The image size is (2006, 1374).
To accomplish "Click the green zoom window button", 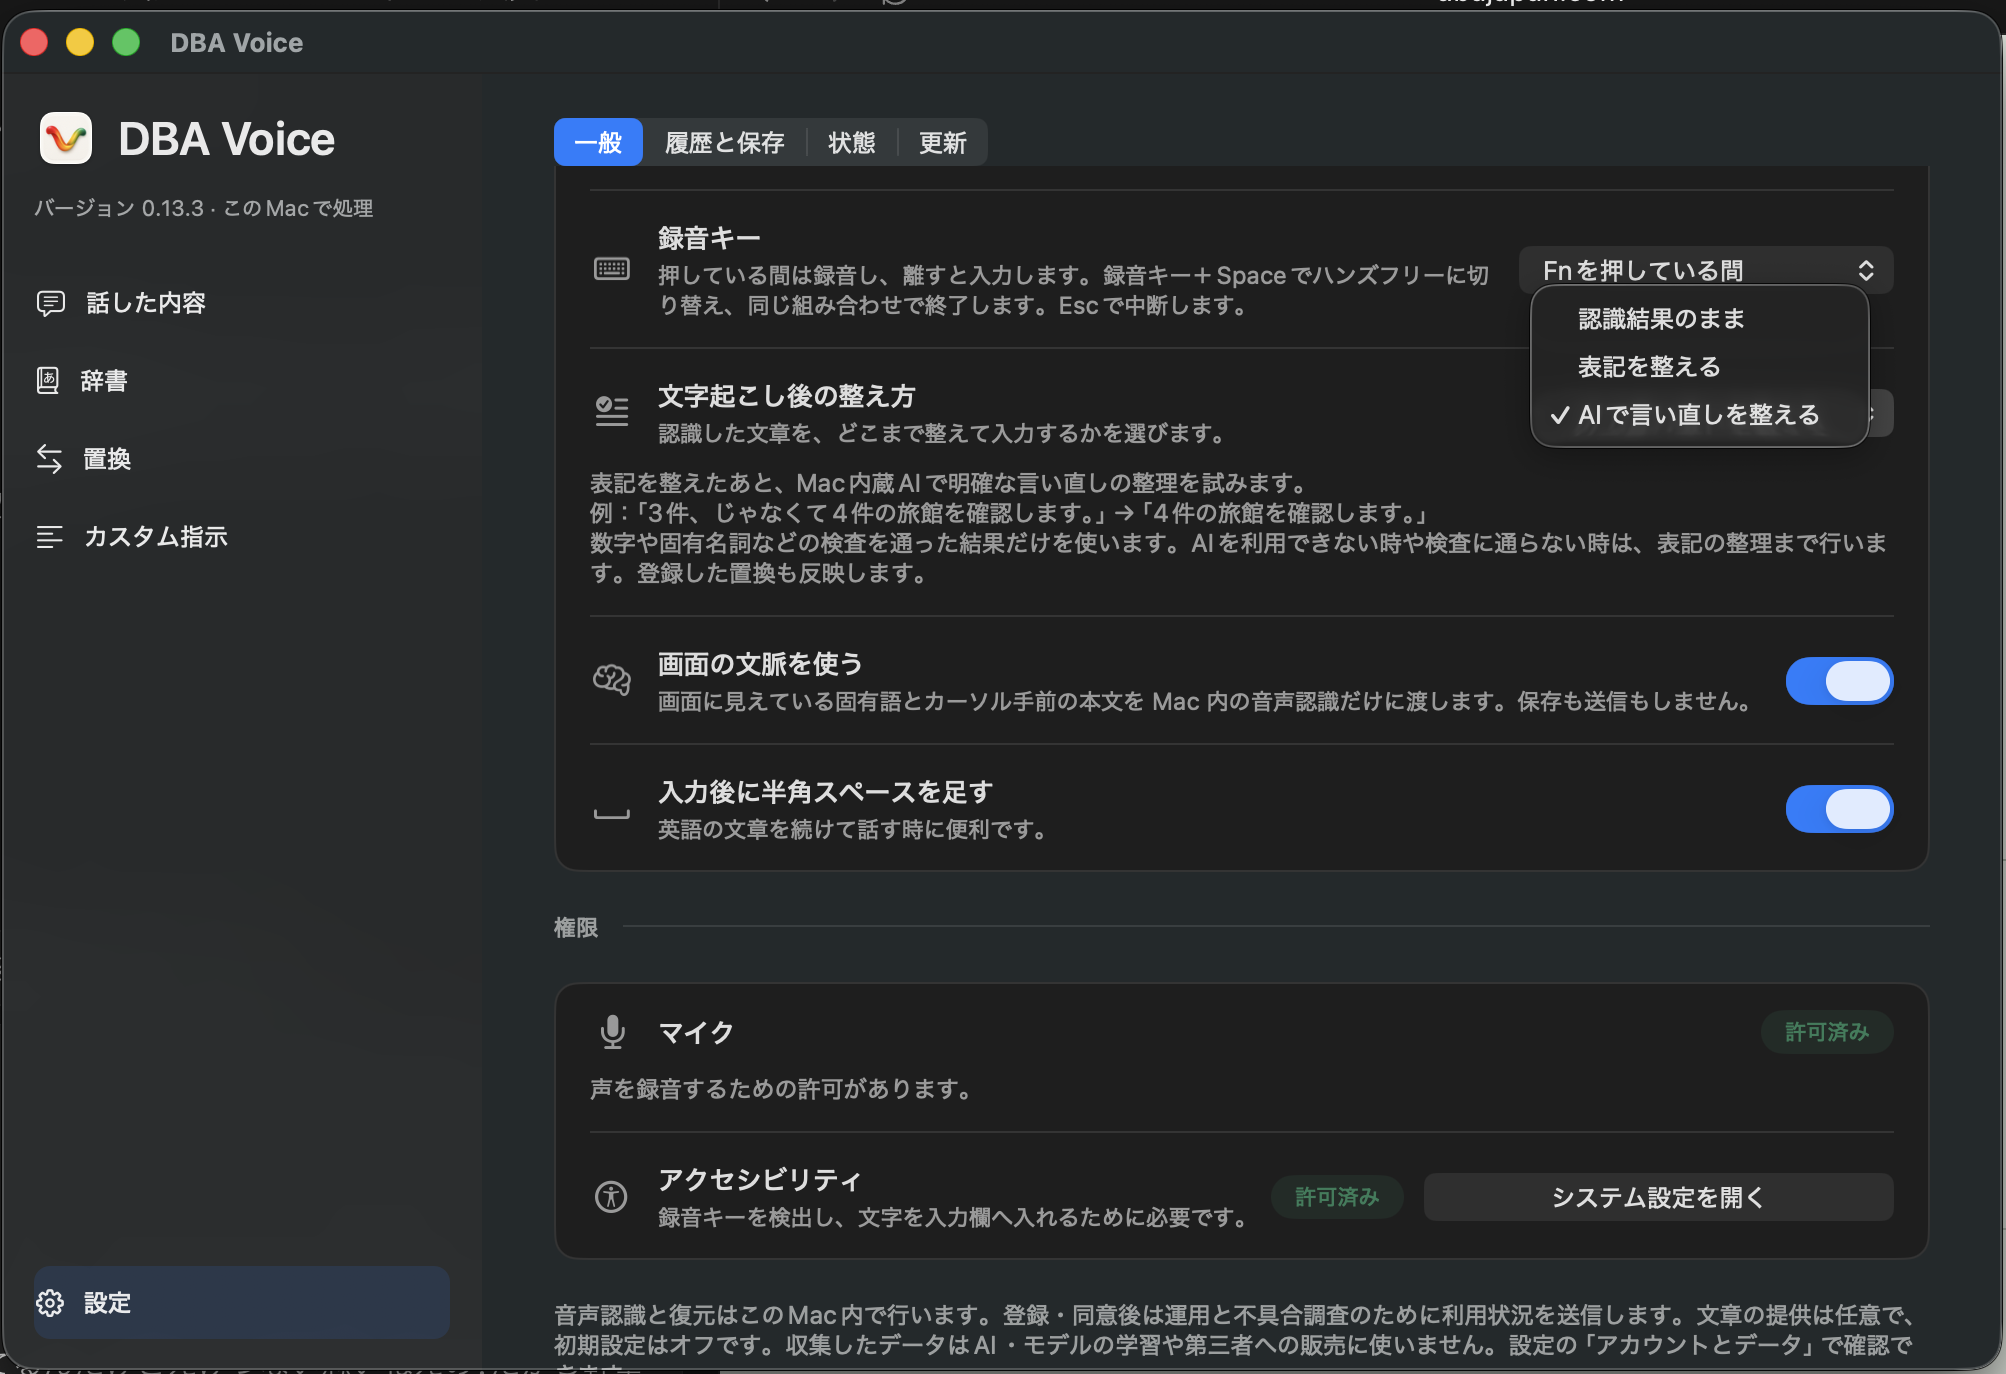I will 126,42.
